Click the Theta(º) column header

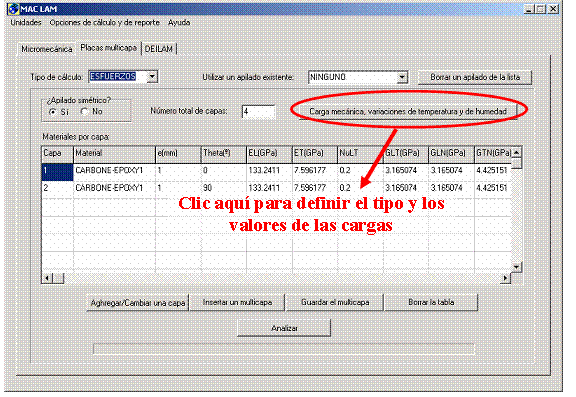[x=224, y=154]
